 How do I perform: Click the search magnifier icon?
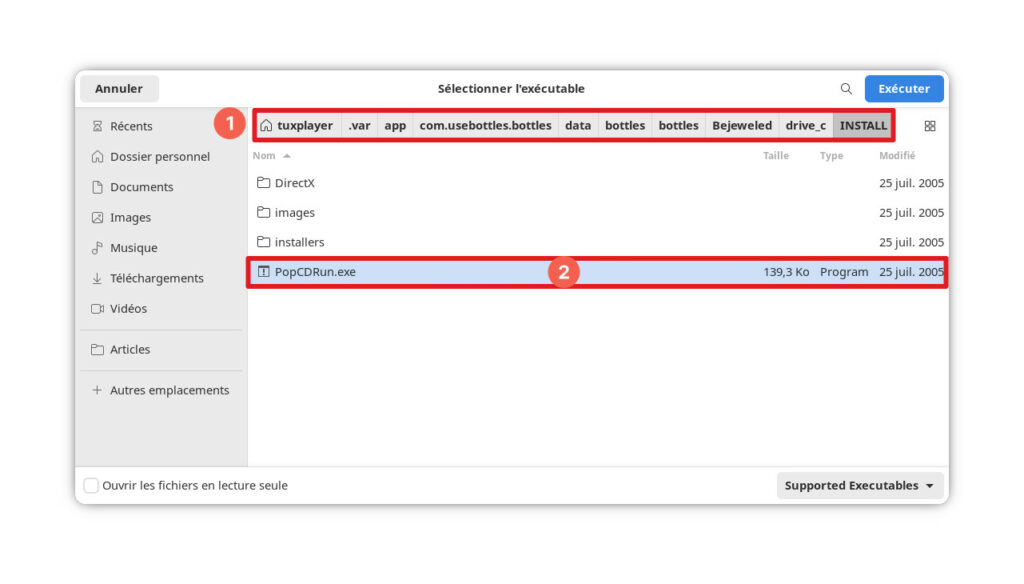846,89
